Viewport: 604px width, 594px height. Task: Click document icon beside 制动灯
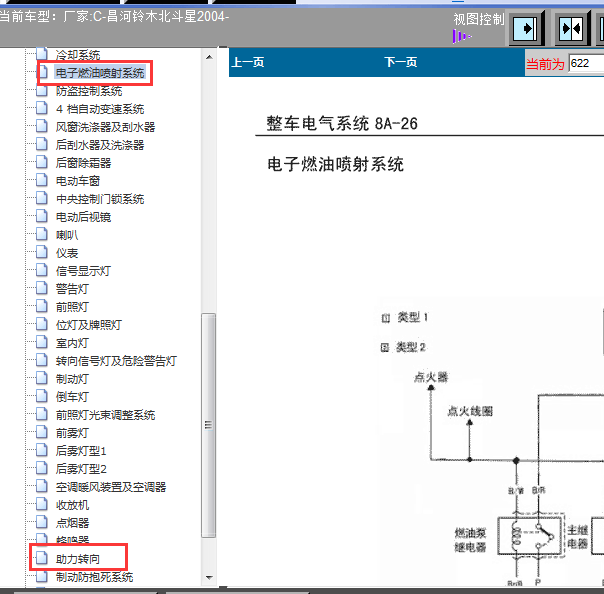point(42,378)
